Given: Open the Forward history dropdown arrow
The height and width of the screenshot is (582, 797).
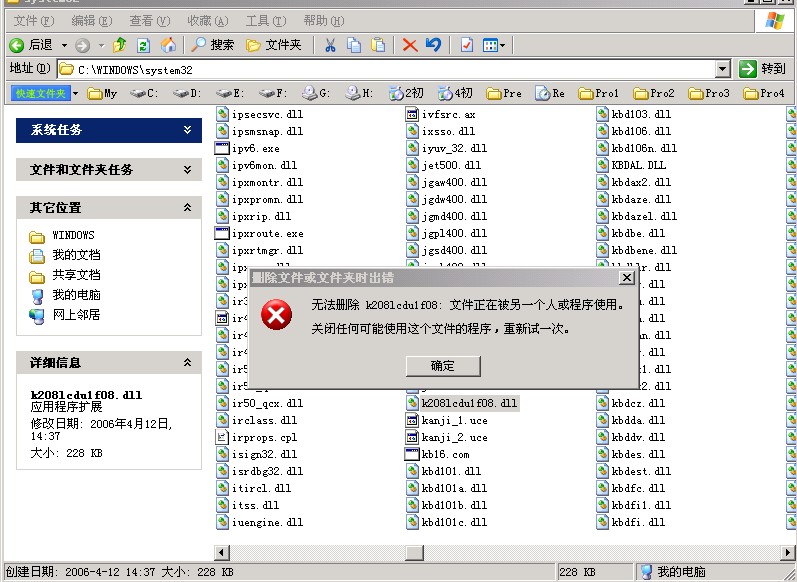Looking at the screenshot, I should 102,46.
